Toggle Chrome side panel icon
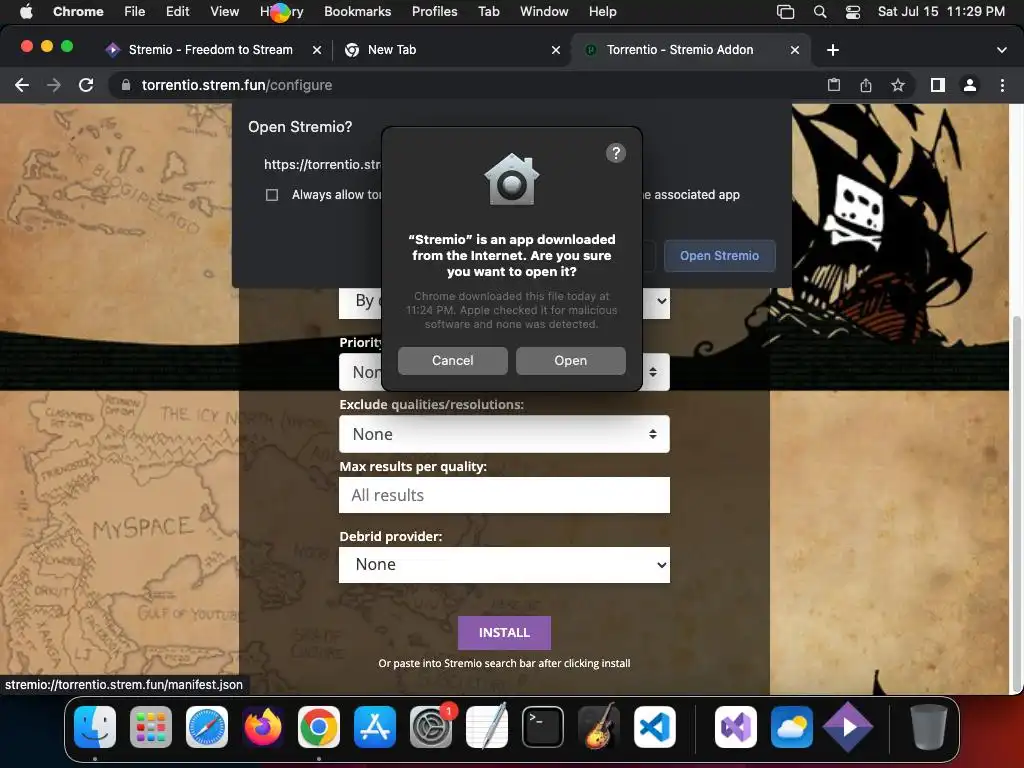The height and width of the screenshot is (768, 1024). [x=938, y=85]
